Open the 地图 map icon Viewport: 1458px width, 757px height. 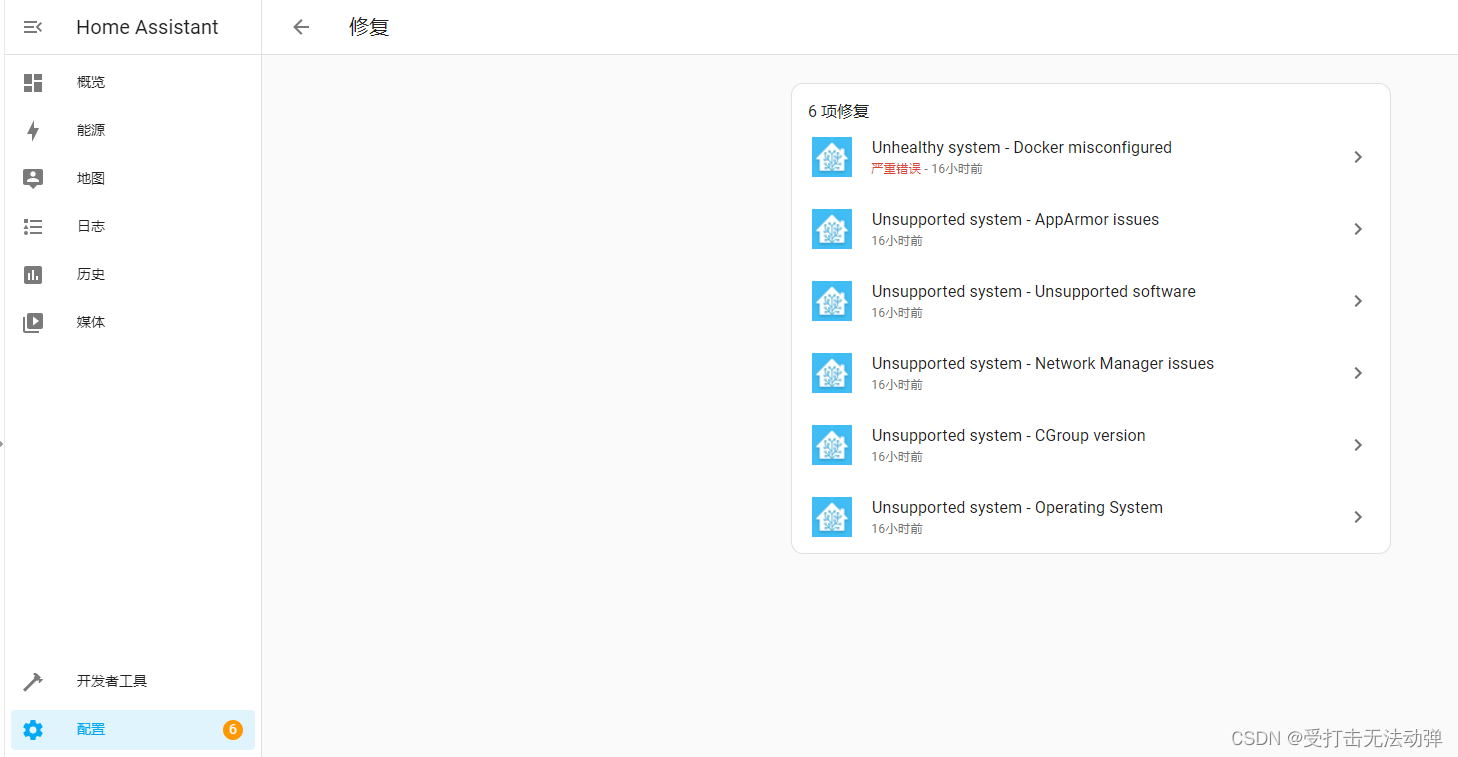pyautogui.click(x=33, y=179)
